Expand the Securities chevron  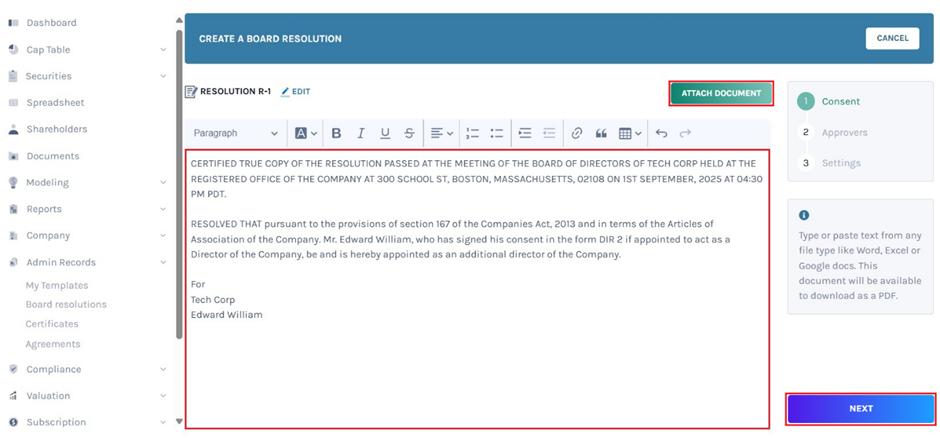[x=163, y=76]
